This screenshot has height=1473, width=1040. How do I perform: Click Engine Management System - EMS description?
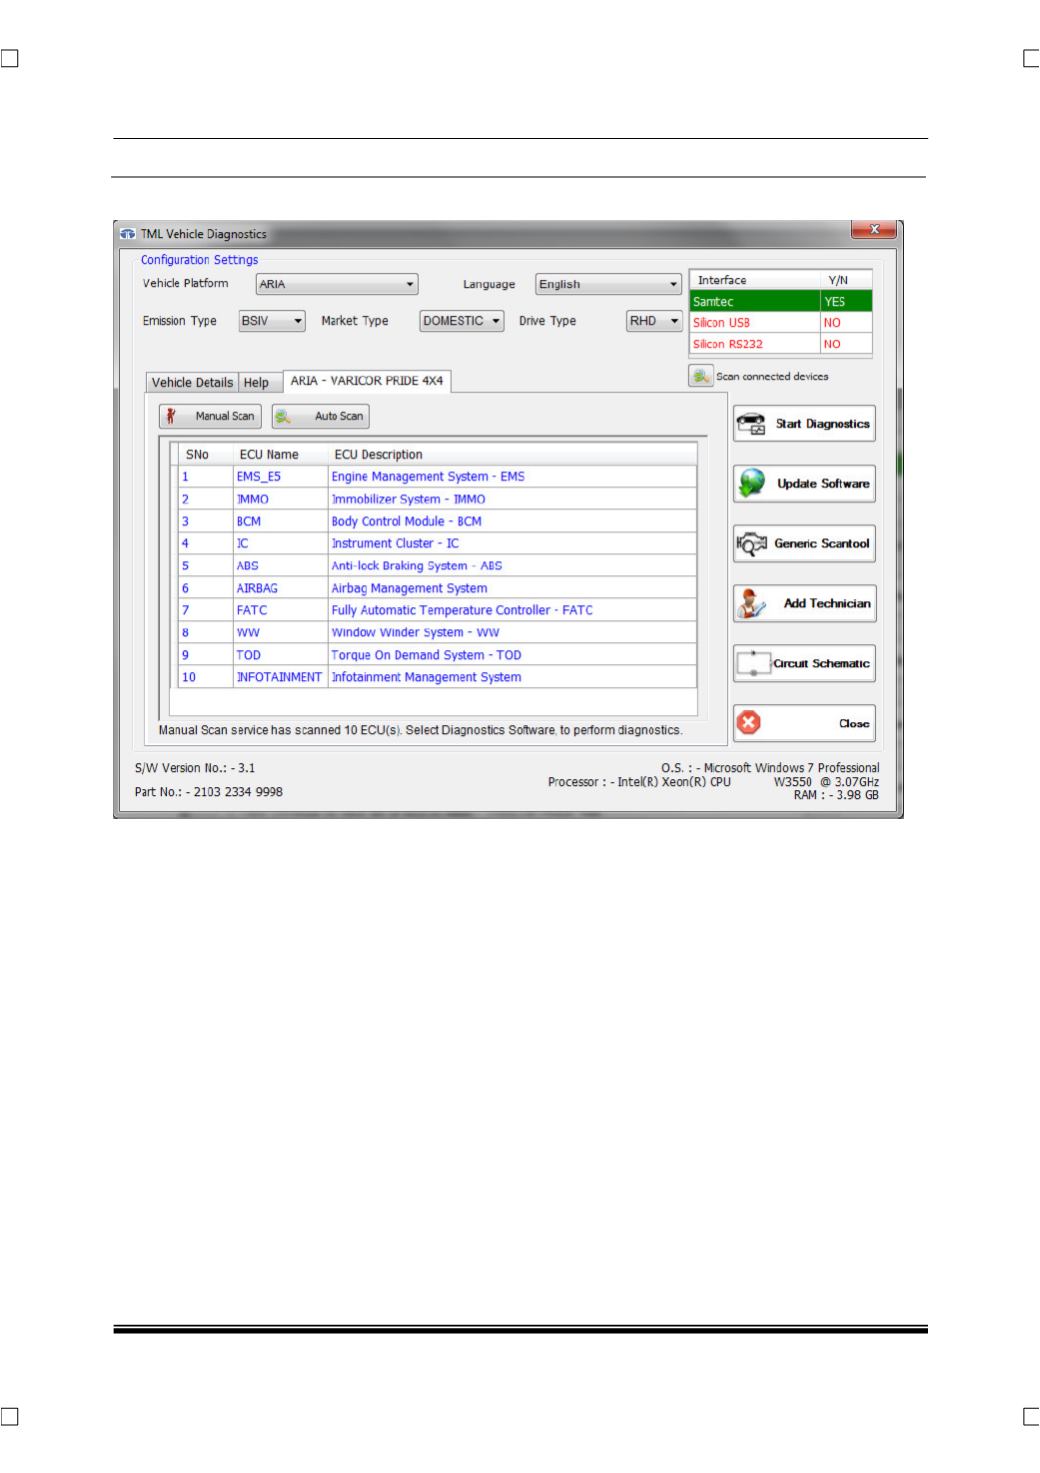[428, 477]
